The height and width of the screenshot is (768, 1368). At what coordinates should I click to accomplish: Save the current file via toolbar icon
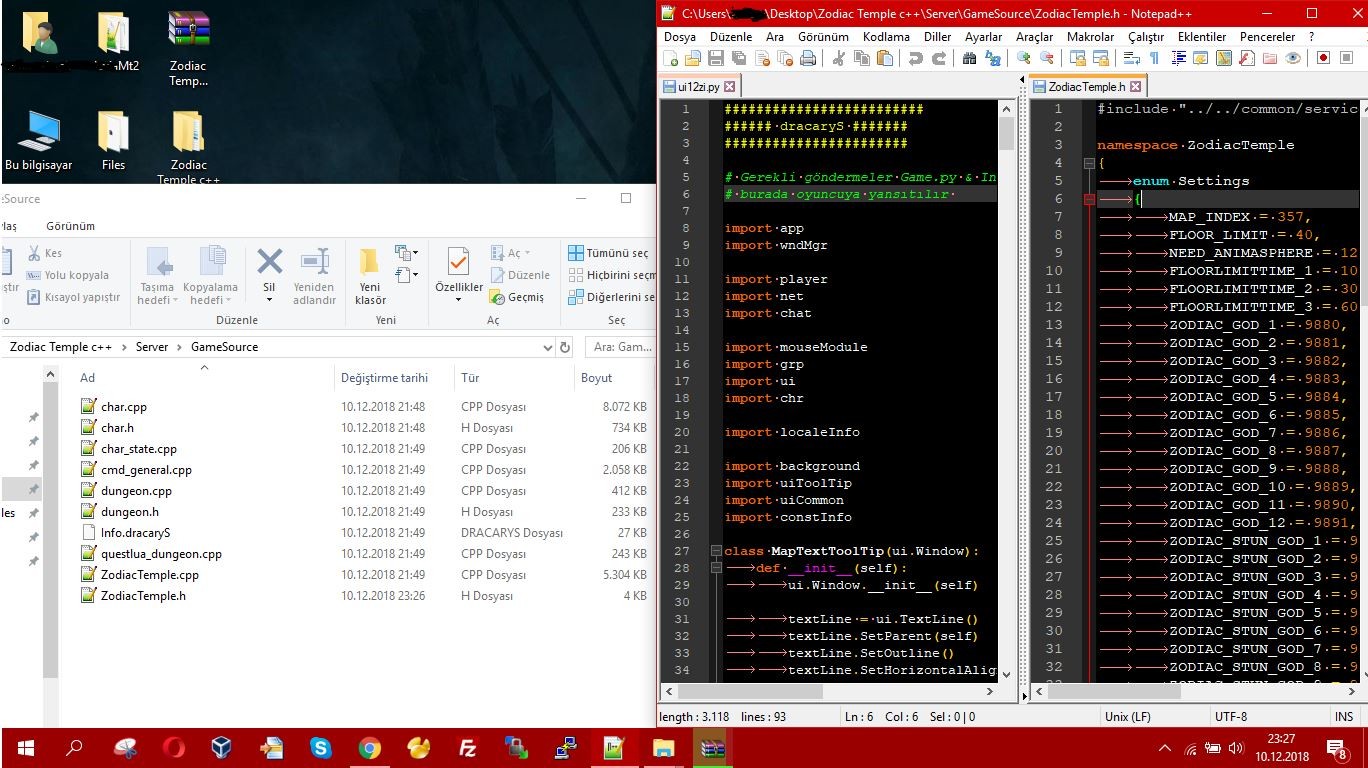tap(715, 58)
